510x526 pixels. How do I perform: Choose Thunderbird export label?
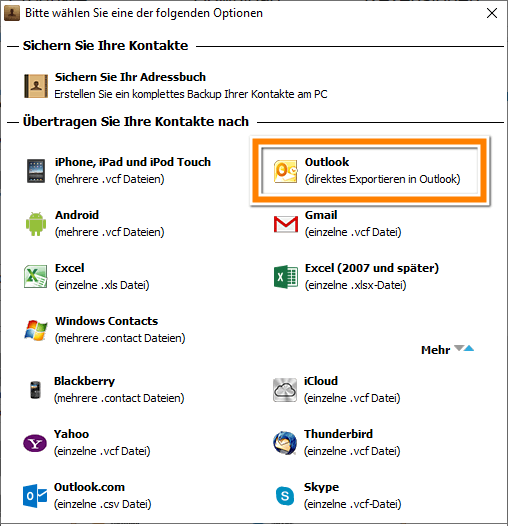[x=338, y=434]
